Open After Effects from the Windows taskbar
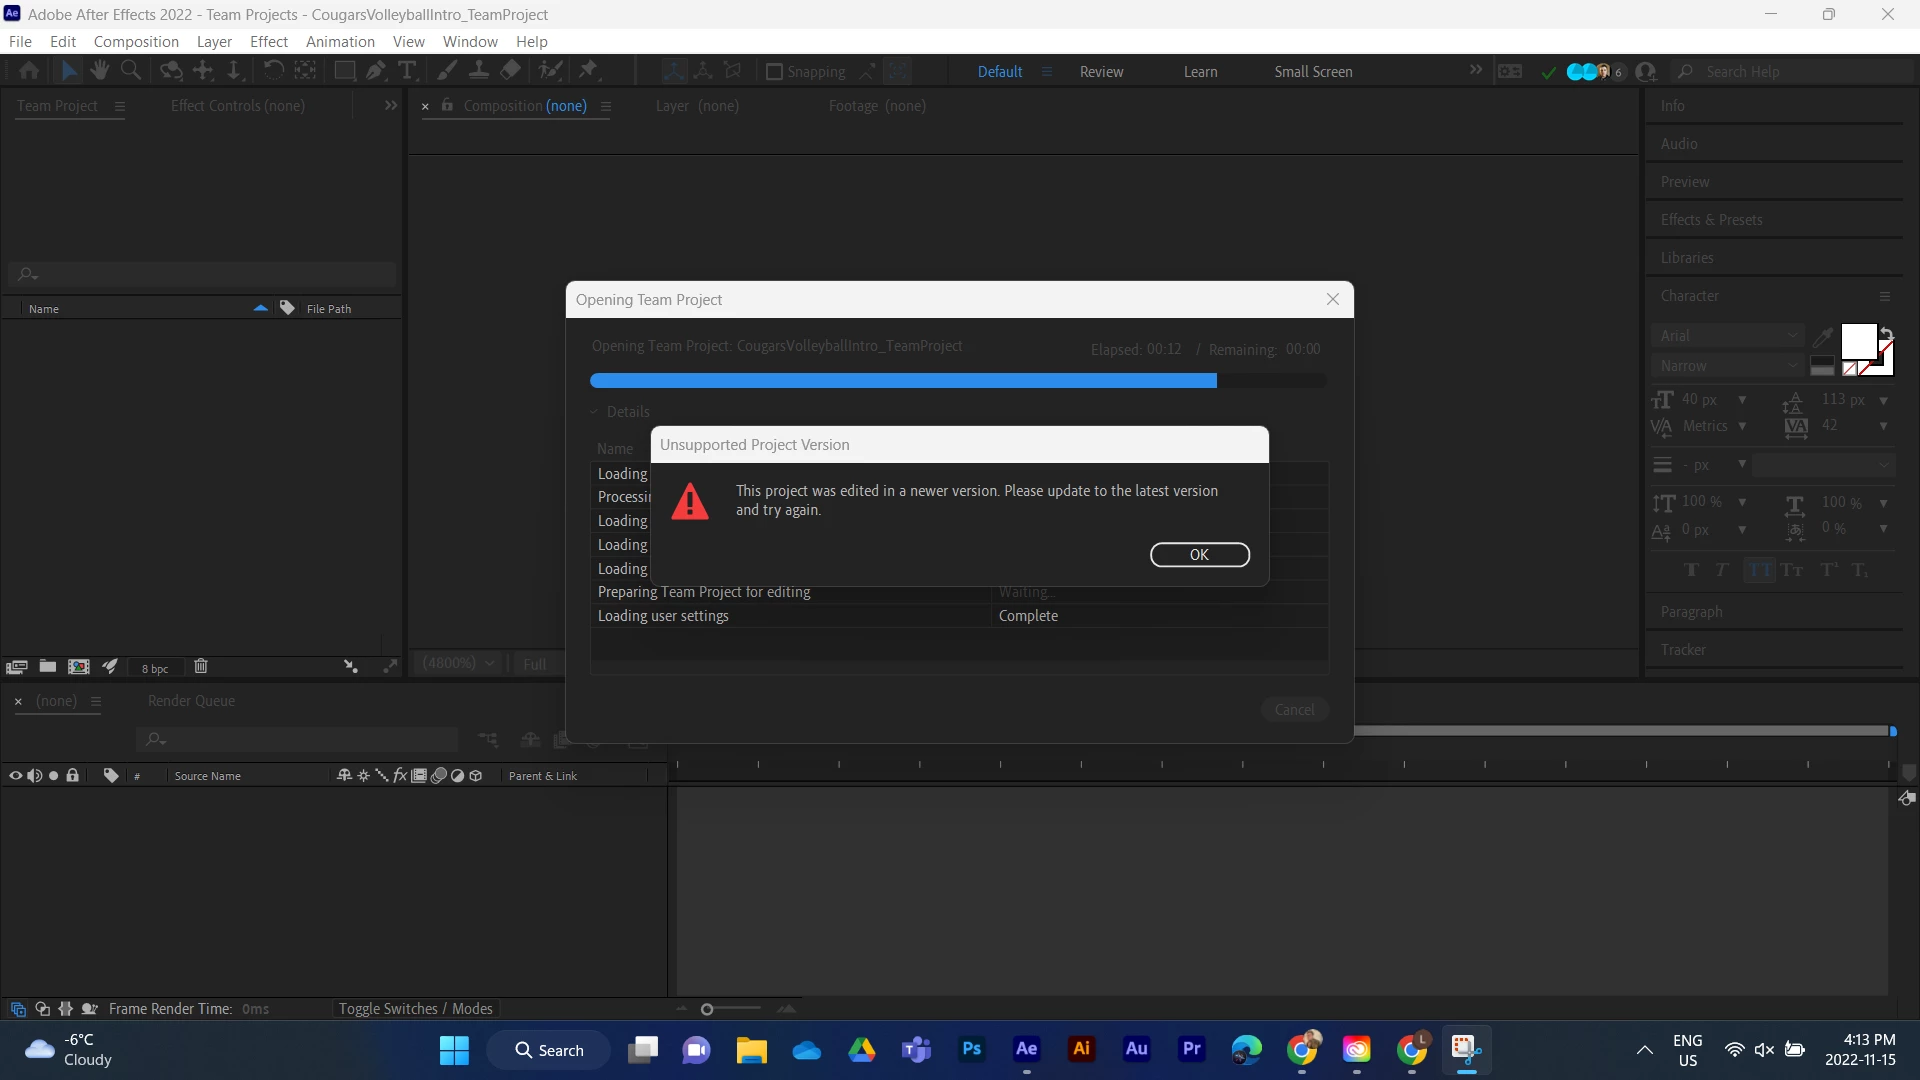Screen dimensions: 1920x1080 (x=1026, y=1049)
